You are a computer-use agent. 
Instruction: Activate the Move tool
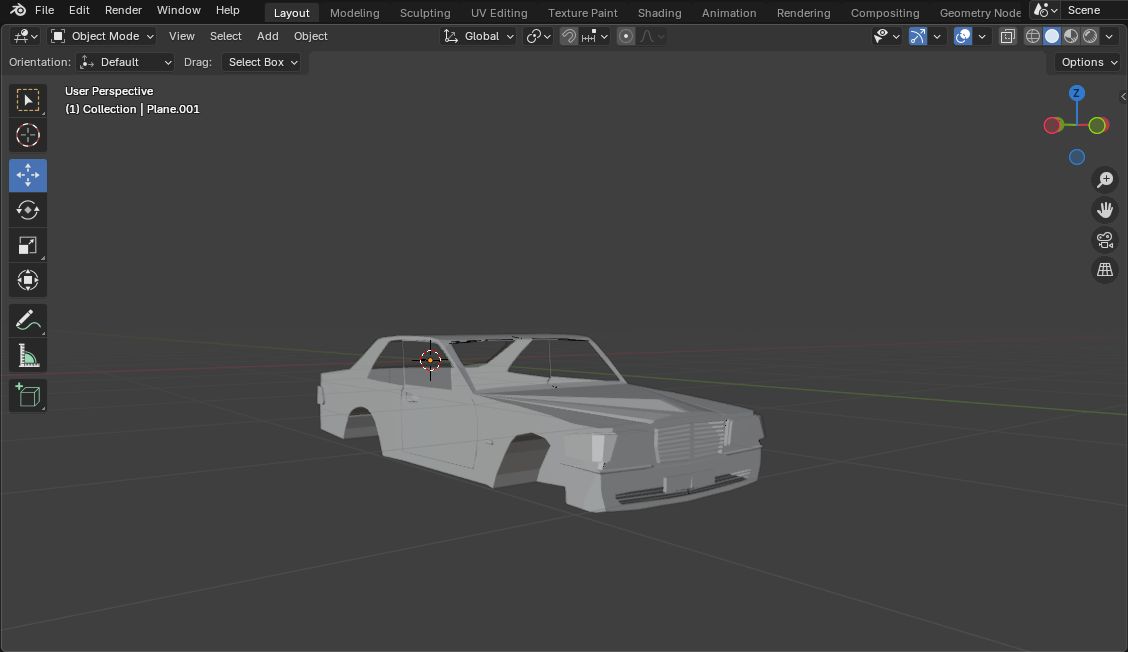[28, 176]
